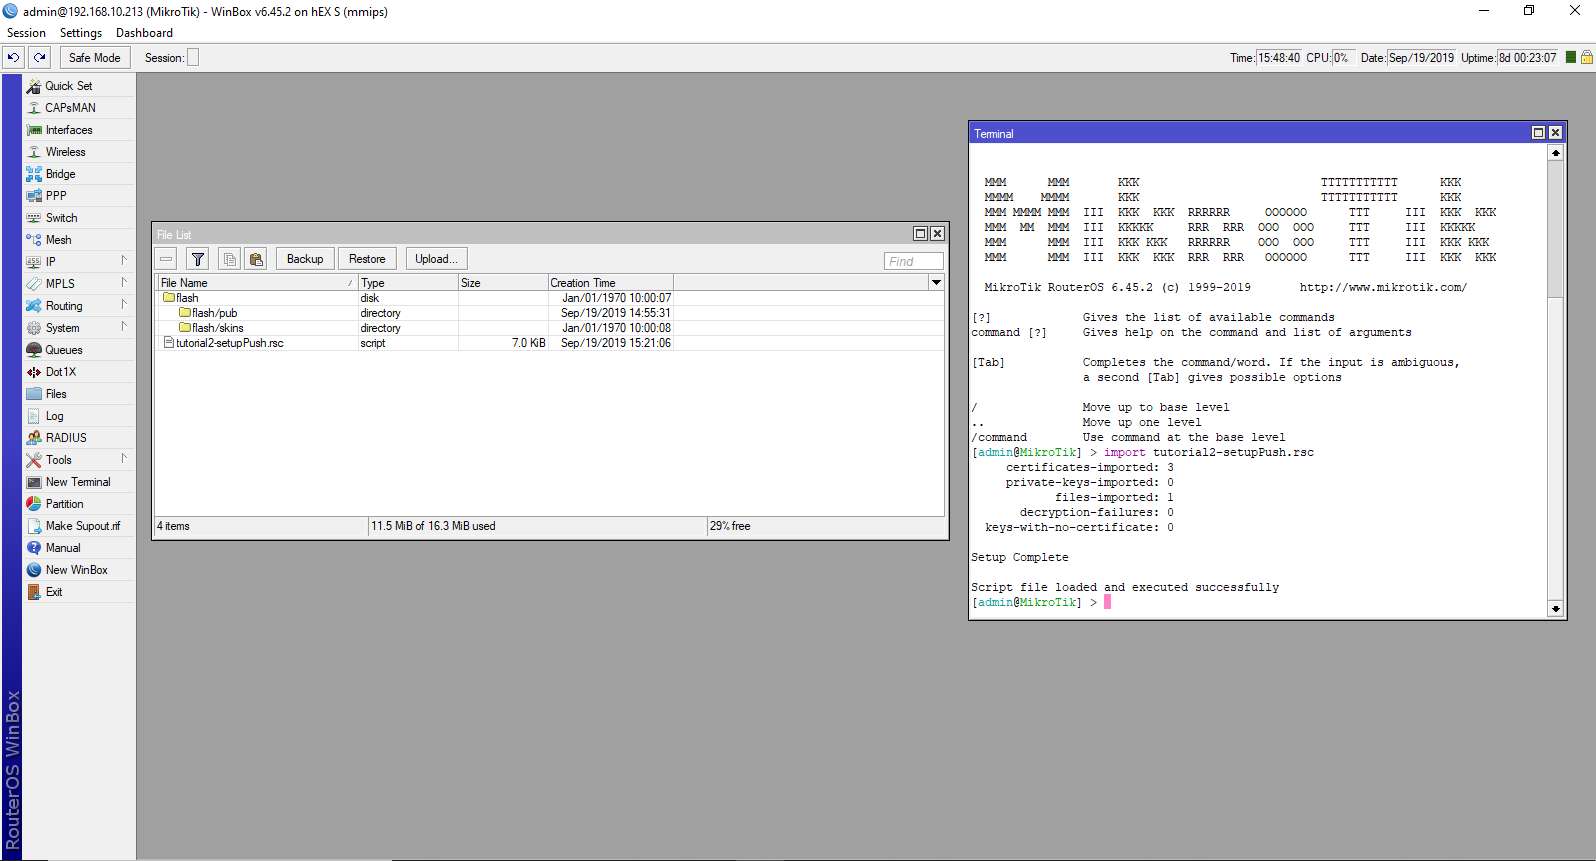The image size is (1596, 861).
Task: Open the Settings menu
Action: (x=81, y=33)
